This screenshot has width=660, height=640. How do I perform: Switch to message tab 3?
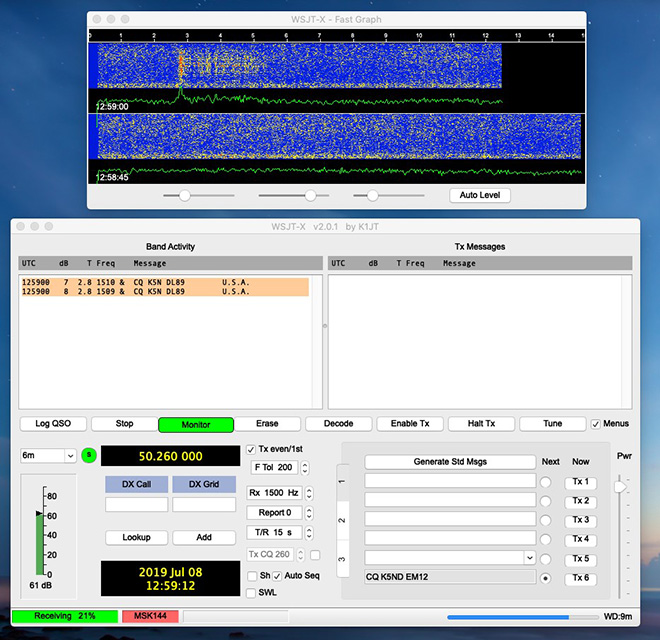342,559
